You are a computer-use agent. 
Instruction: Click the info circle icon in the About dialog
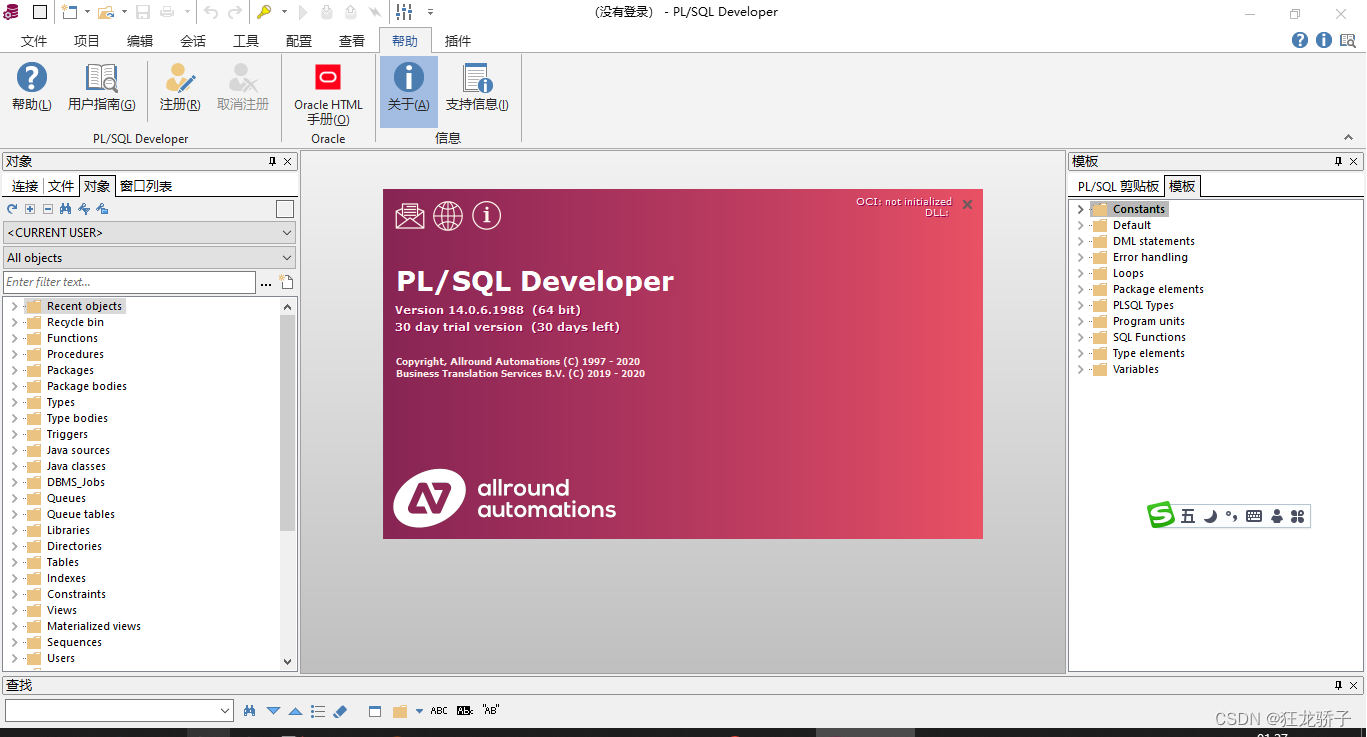[487, 215]
